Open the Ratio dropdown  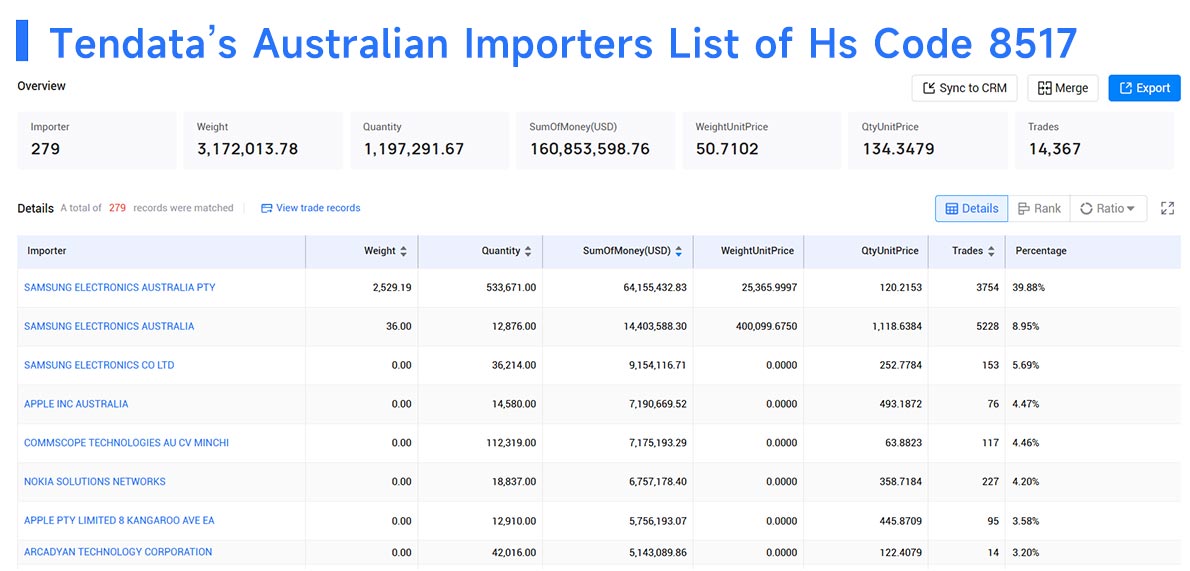(1108, 208)
